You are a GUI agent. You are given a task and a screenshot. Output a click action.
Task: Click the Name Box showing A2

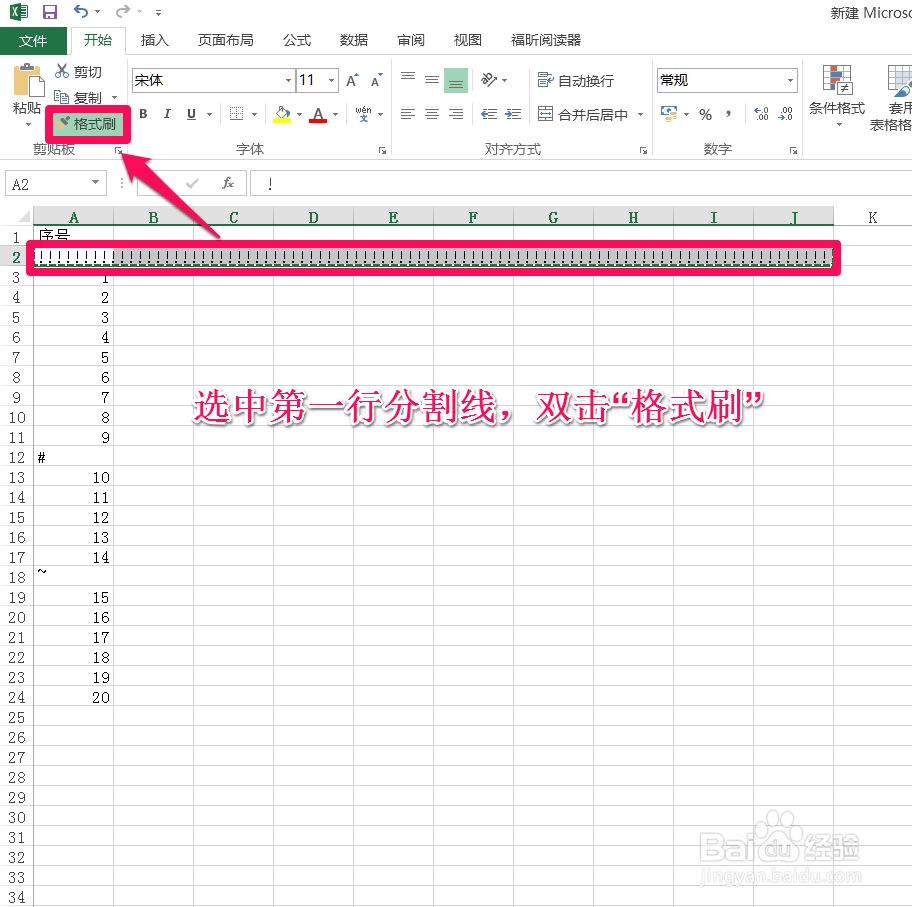pos(46,183)
